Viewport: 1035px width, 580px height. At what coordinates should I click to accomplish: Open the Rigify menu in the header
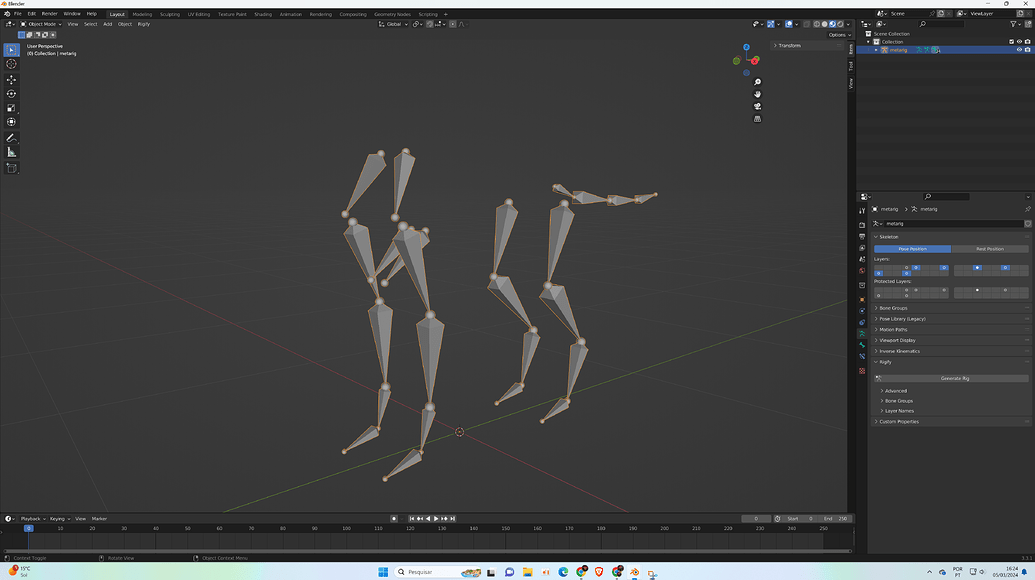point(143,24)
